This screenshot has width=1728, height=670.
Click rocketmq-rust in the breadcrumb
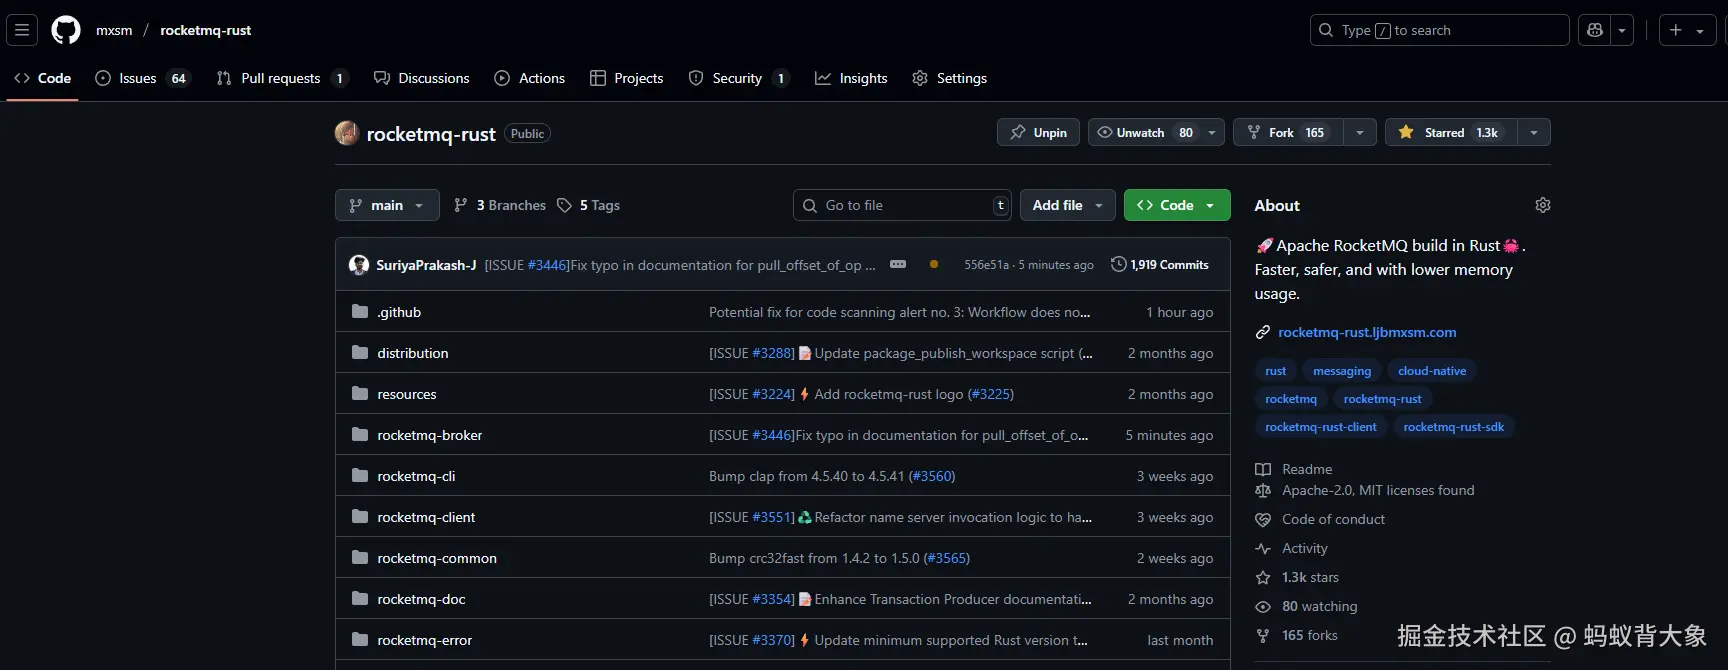pos(205,30)
